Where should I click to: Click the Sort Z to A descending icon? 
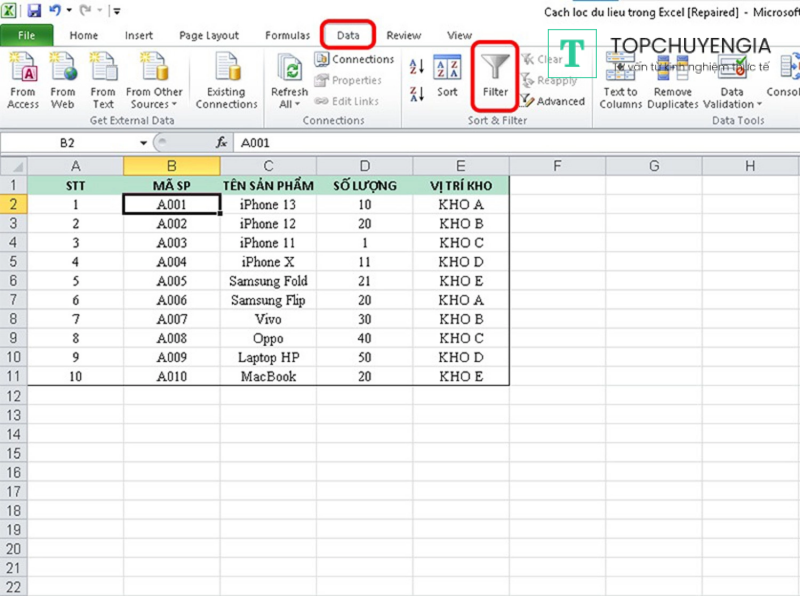(x=417, y=94)
